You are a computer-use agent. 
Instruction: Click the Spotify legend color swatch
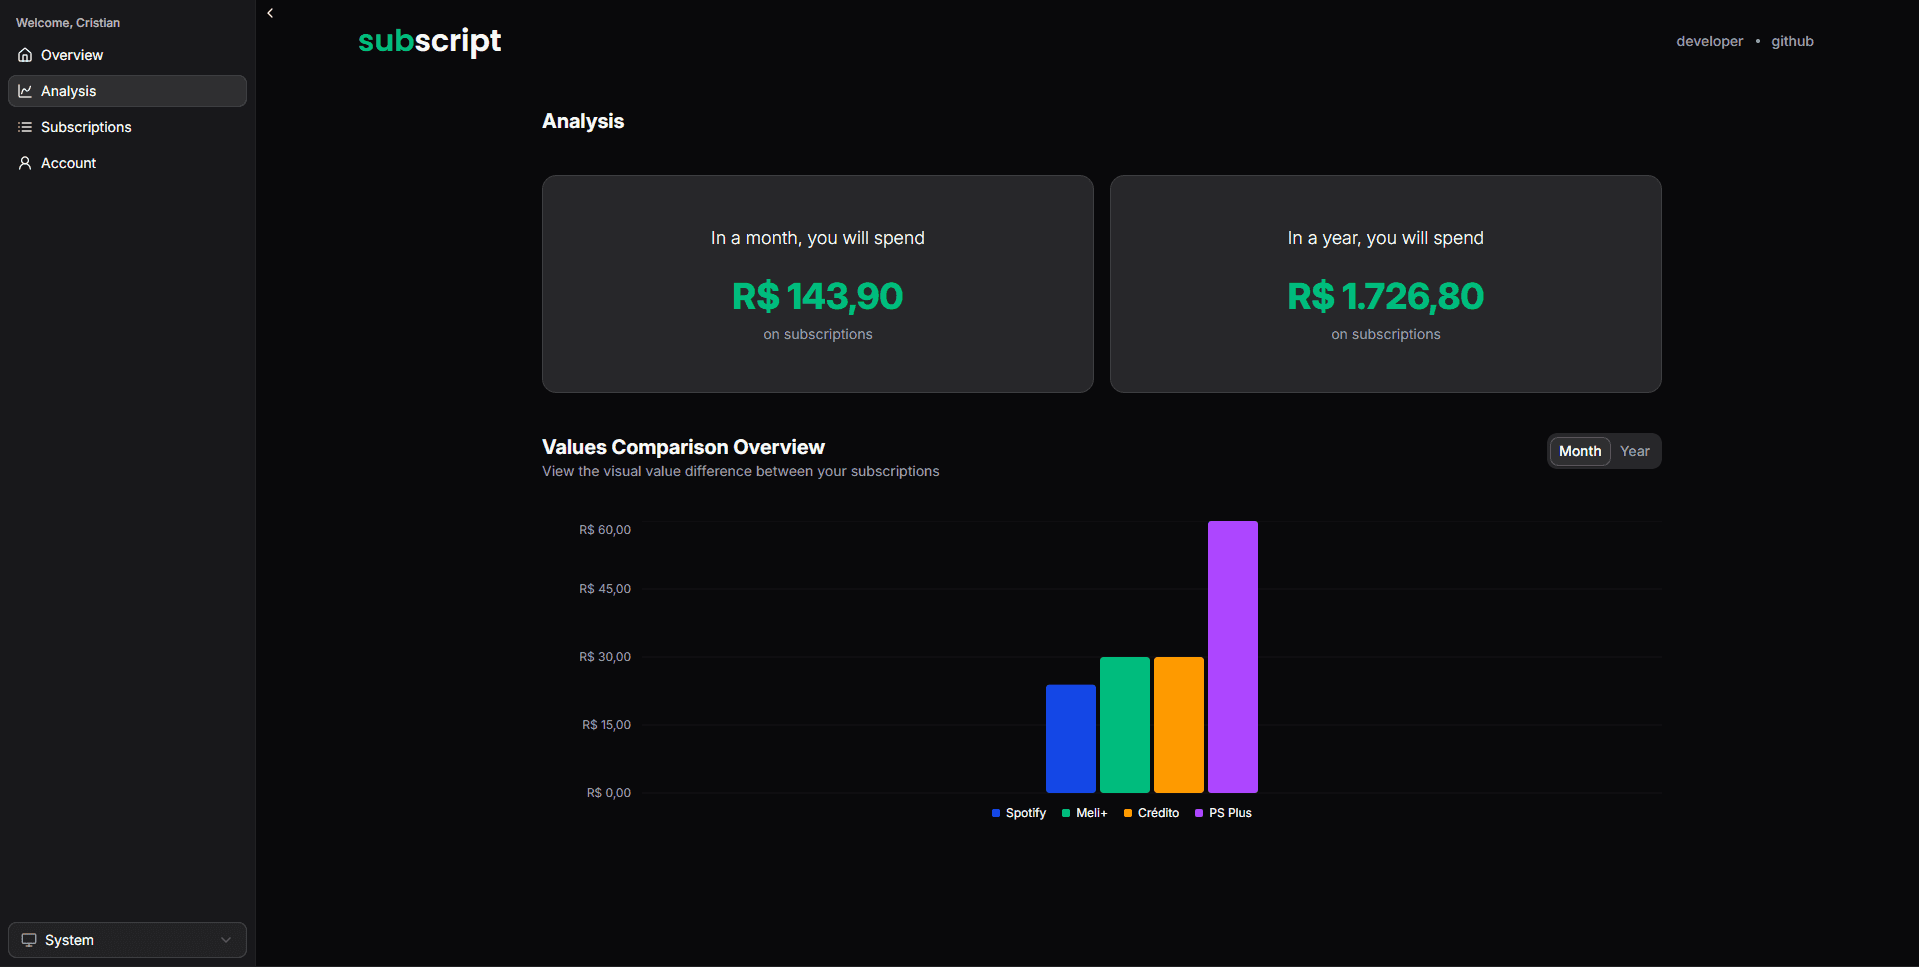[996, 813]
